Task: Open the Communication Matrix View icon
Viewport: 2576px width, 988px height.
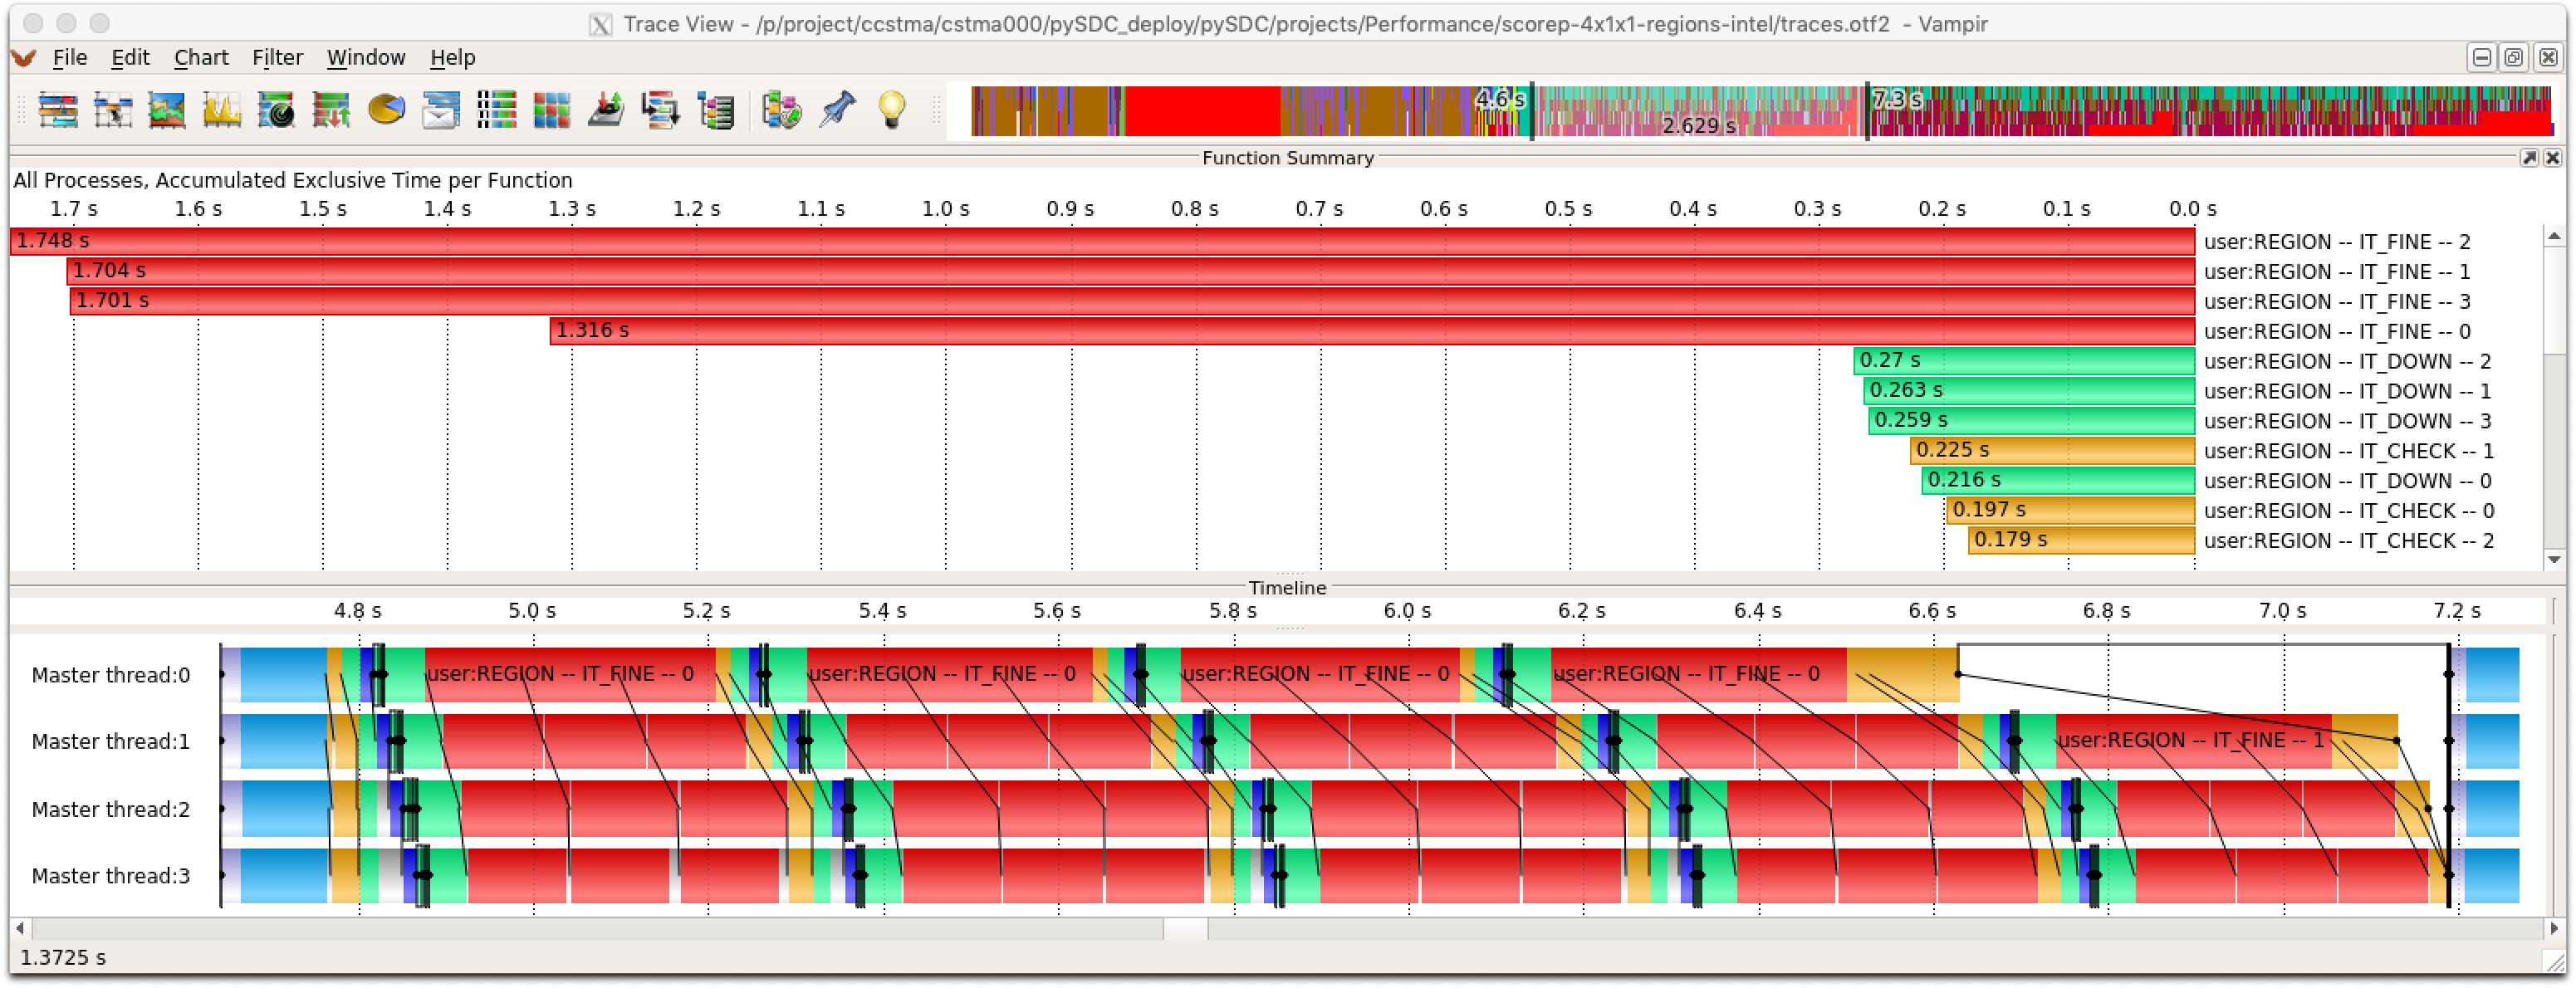Action: click(551, 110)
